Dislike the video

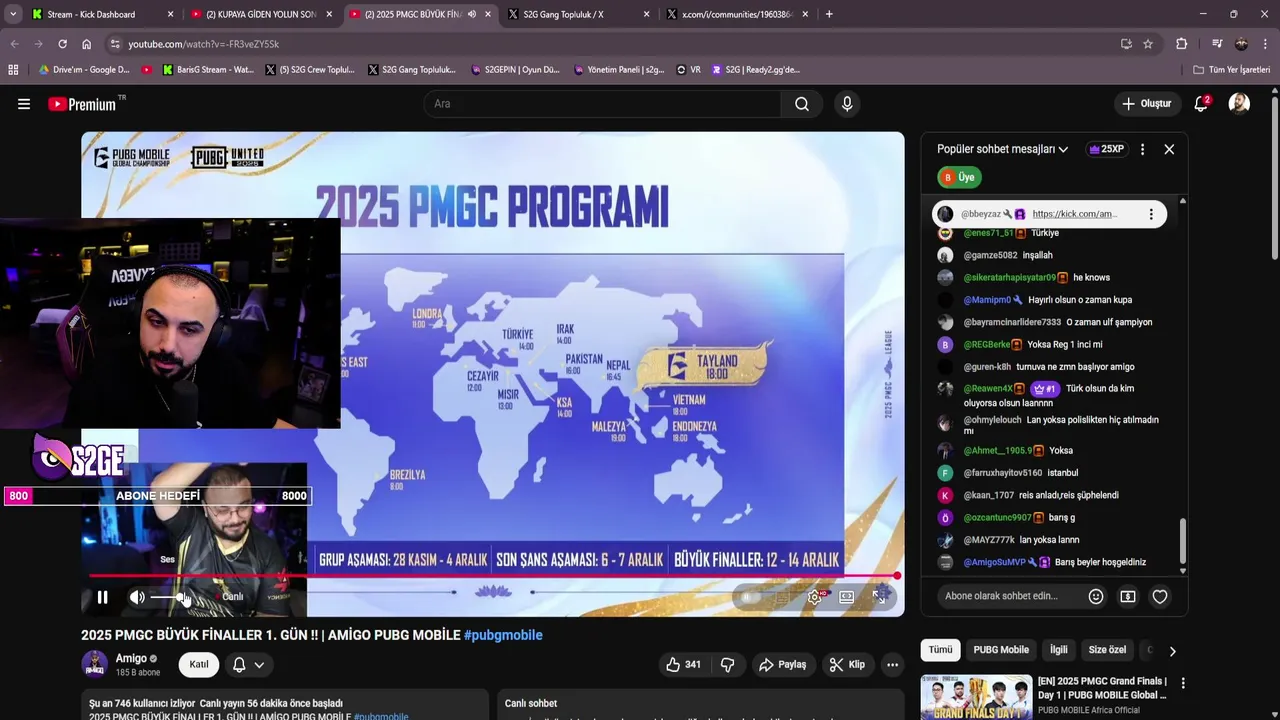pyautogui.click(x=728, y=664)
